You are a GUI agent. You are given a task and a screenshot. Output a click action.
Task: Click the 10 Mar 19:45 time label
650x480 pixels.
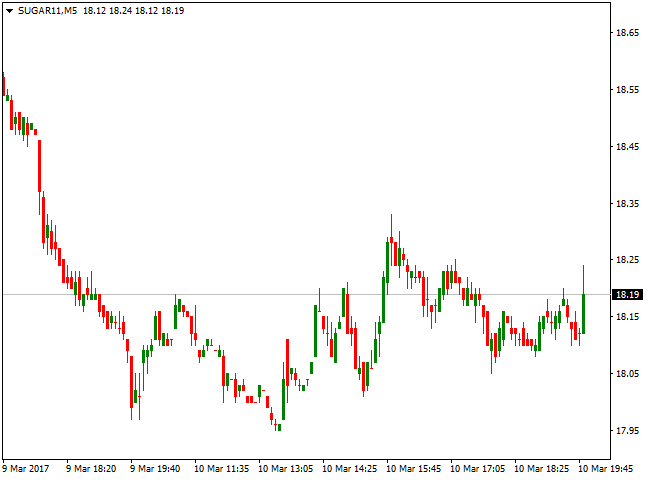[605, 469]
